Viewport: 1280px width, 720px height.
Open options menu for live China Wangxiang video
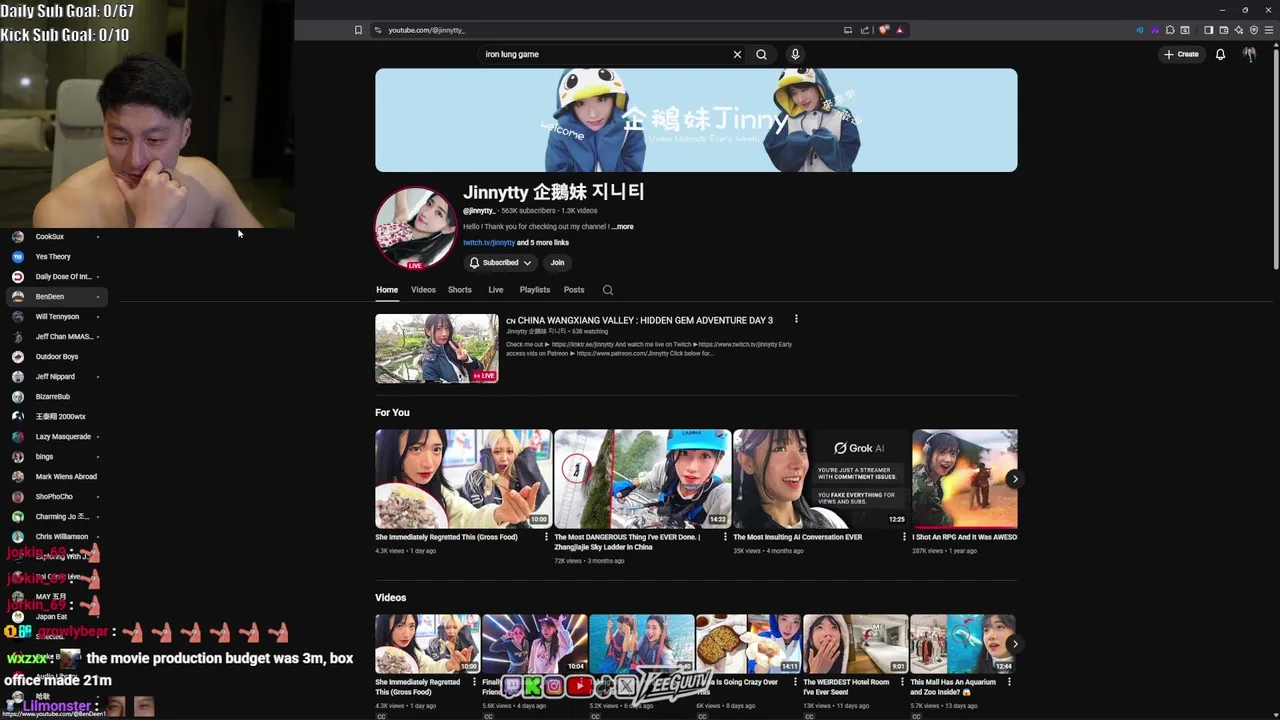796,319
